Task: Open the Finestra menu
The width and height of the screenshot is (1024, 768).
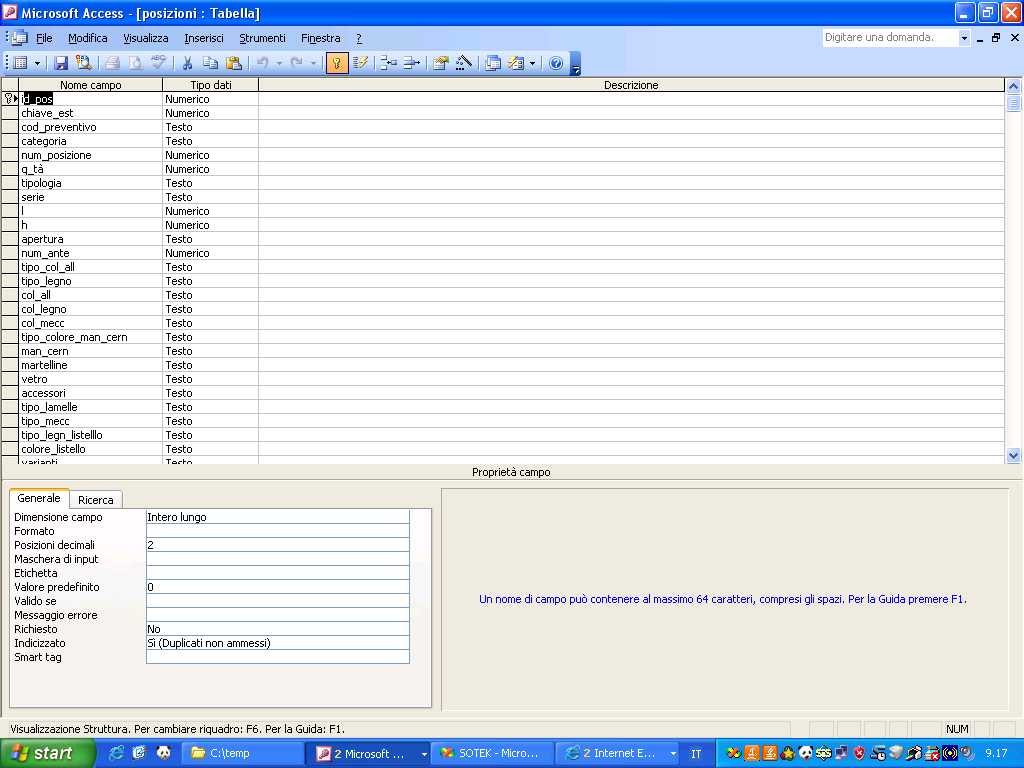Action: [x=321, y=38]
